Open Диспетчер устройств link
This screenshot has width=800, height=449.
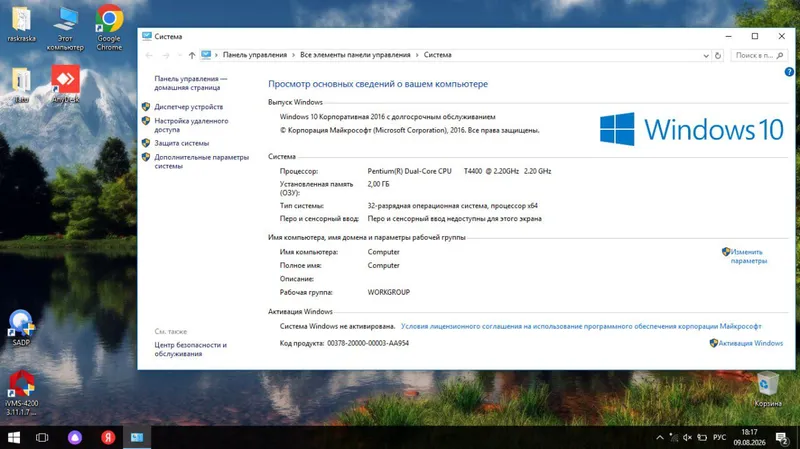[189, 107]
